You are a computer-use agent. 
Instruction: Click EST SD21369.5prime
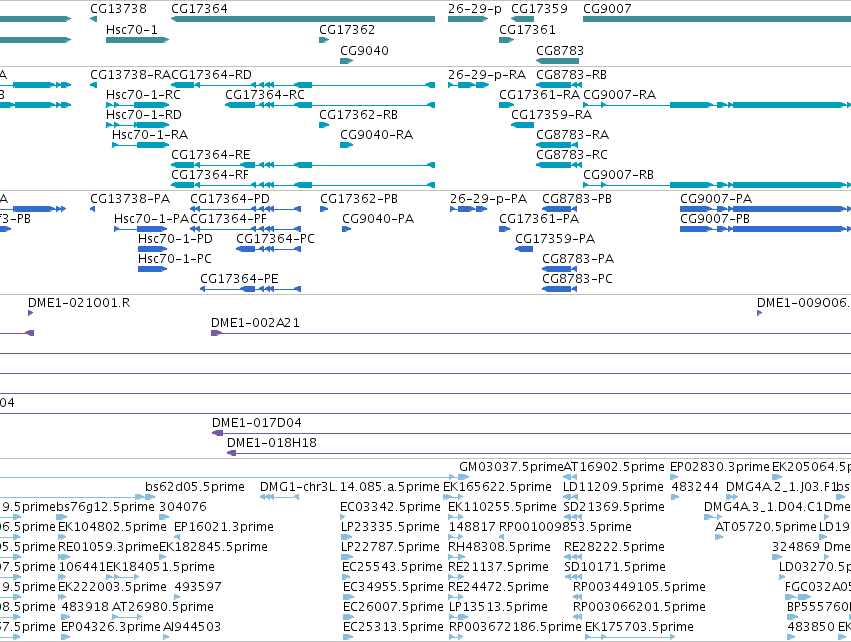click(x=573, y=517)
